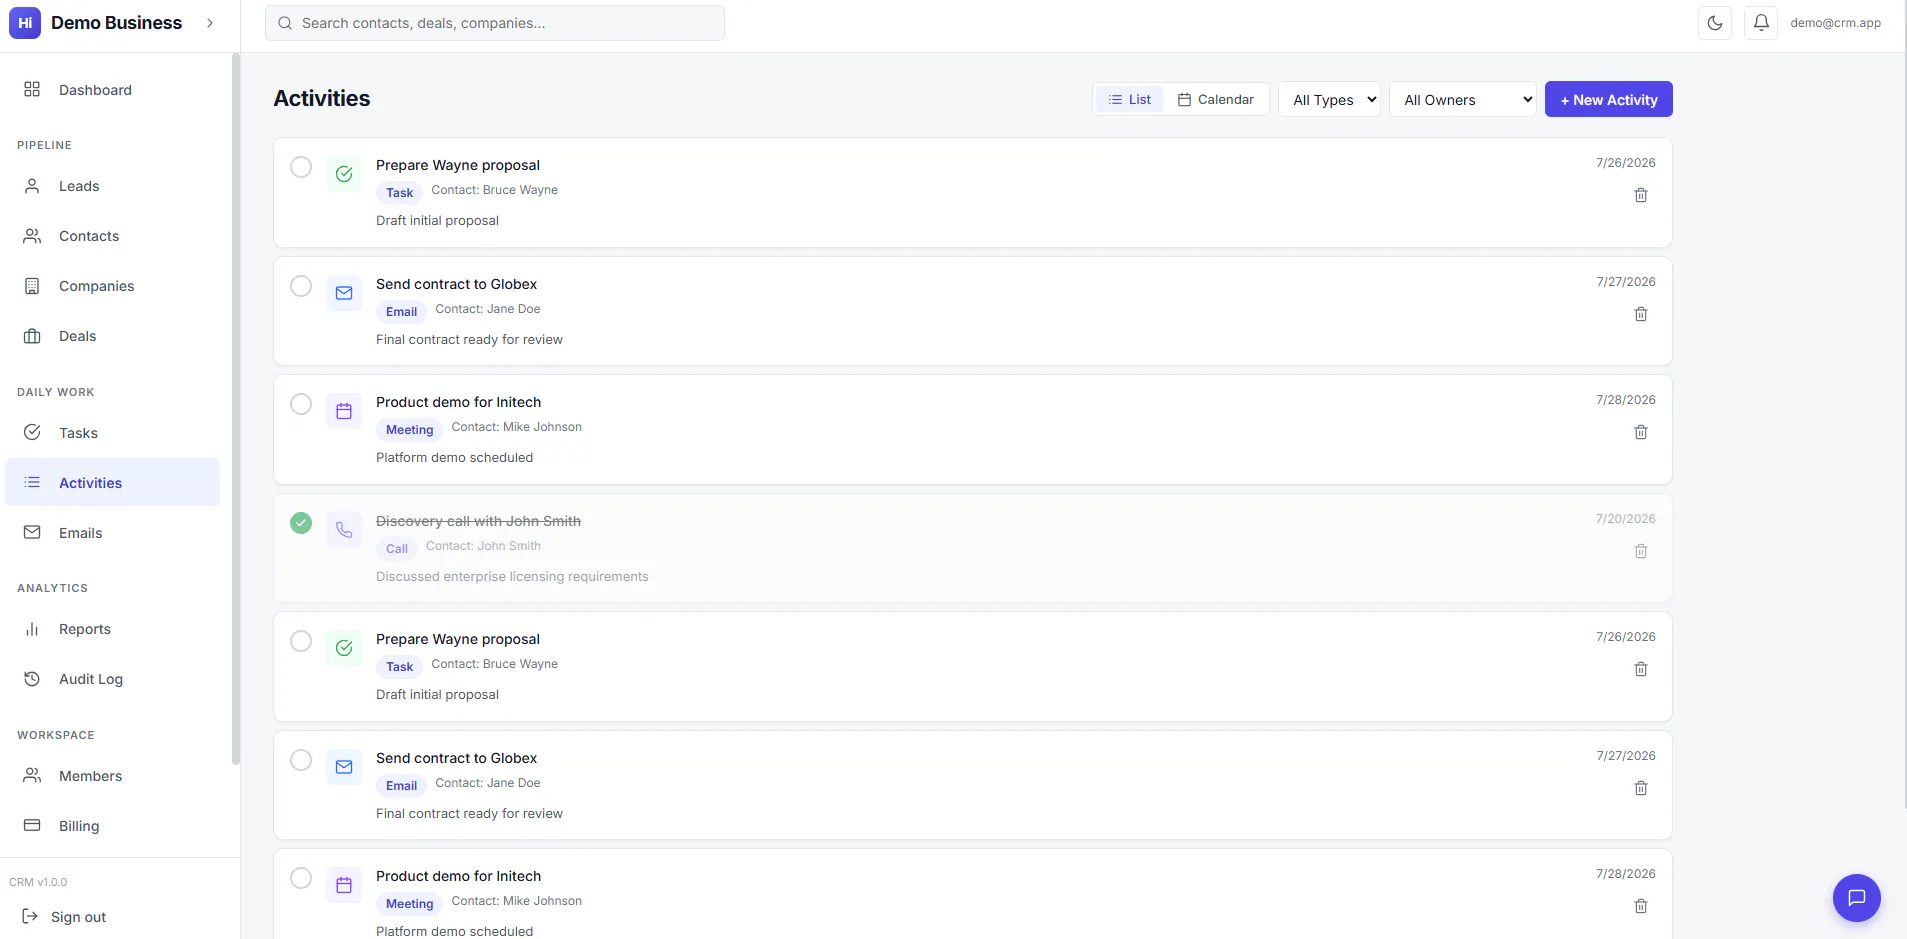Click the phone icon on Discovery call row
The height and width of the screenshot is (939, 1907).
point(344,530)
